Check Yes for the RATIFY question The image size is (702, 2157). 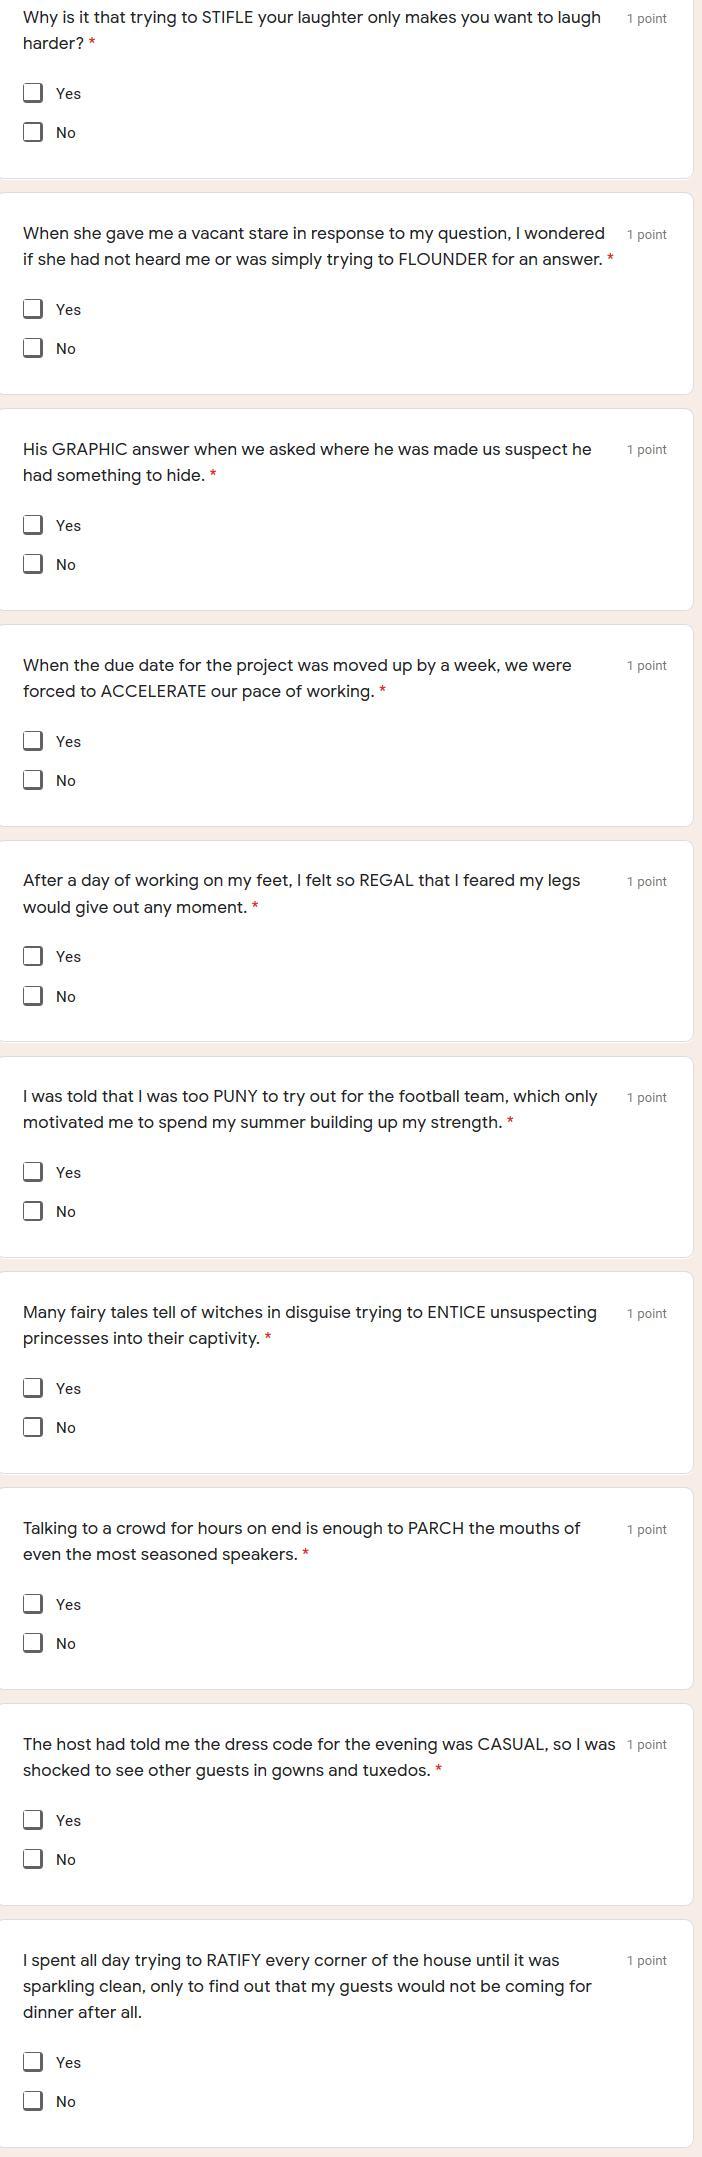coord(33,2062)
